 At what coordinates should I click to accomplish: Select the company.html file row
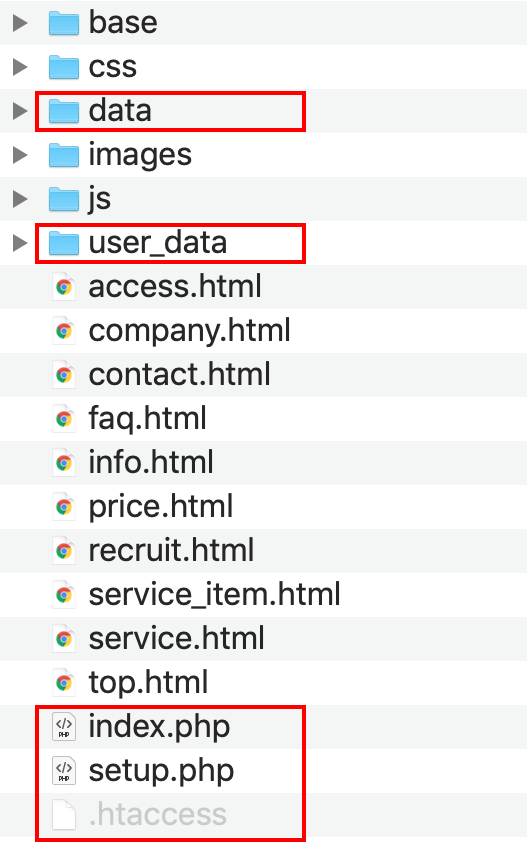click(x=263, y=331)
